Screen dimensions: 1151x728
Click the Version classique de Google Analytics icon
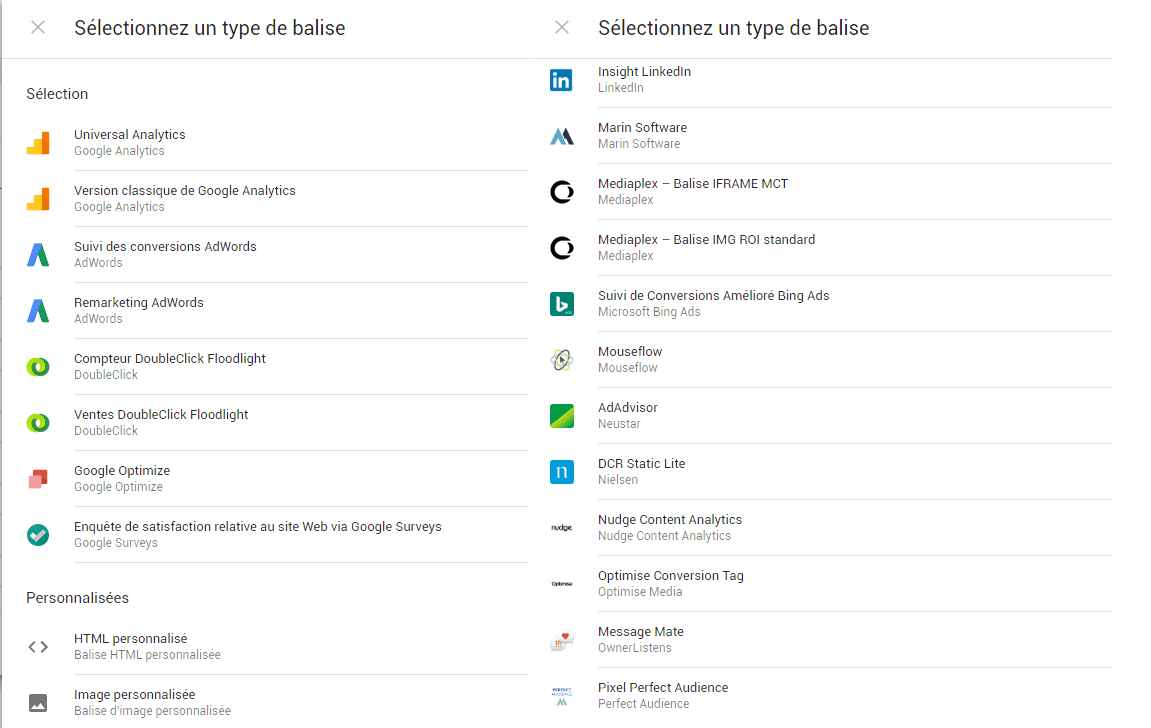click(x=38, y=199)
